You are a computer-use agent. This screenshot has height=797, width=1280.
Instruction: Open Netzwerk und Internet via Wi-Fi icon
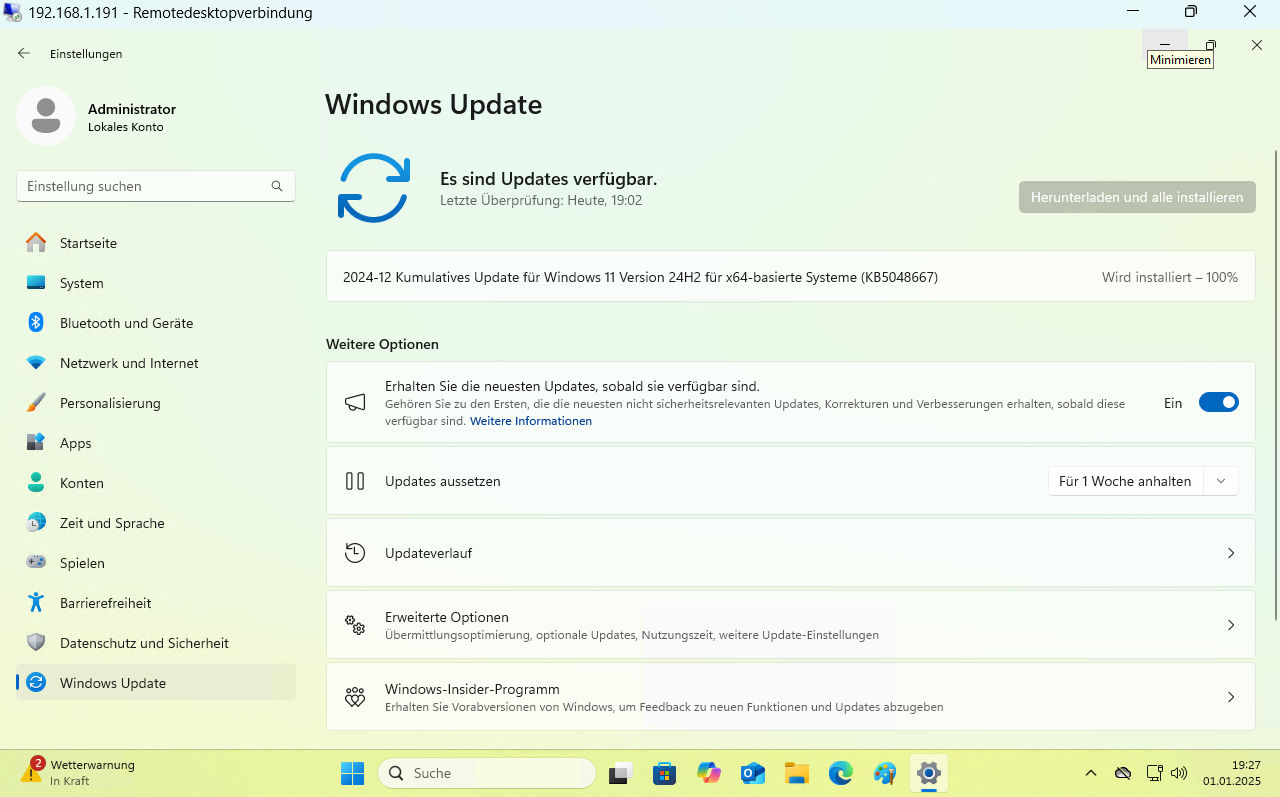click(36, 363)
